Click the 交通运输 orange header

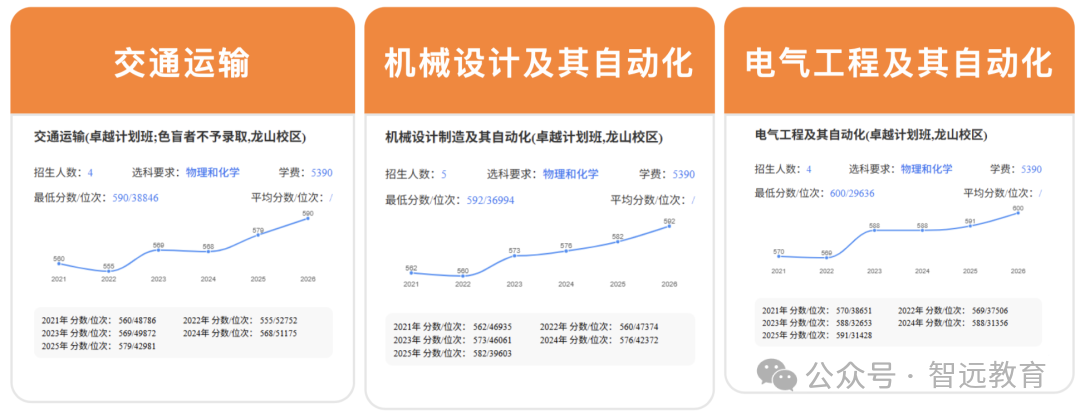pos(183,61)
